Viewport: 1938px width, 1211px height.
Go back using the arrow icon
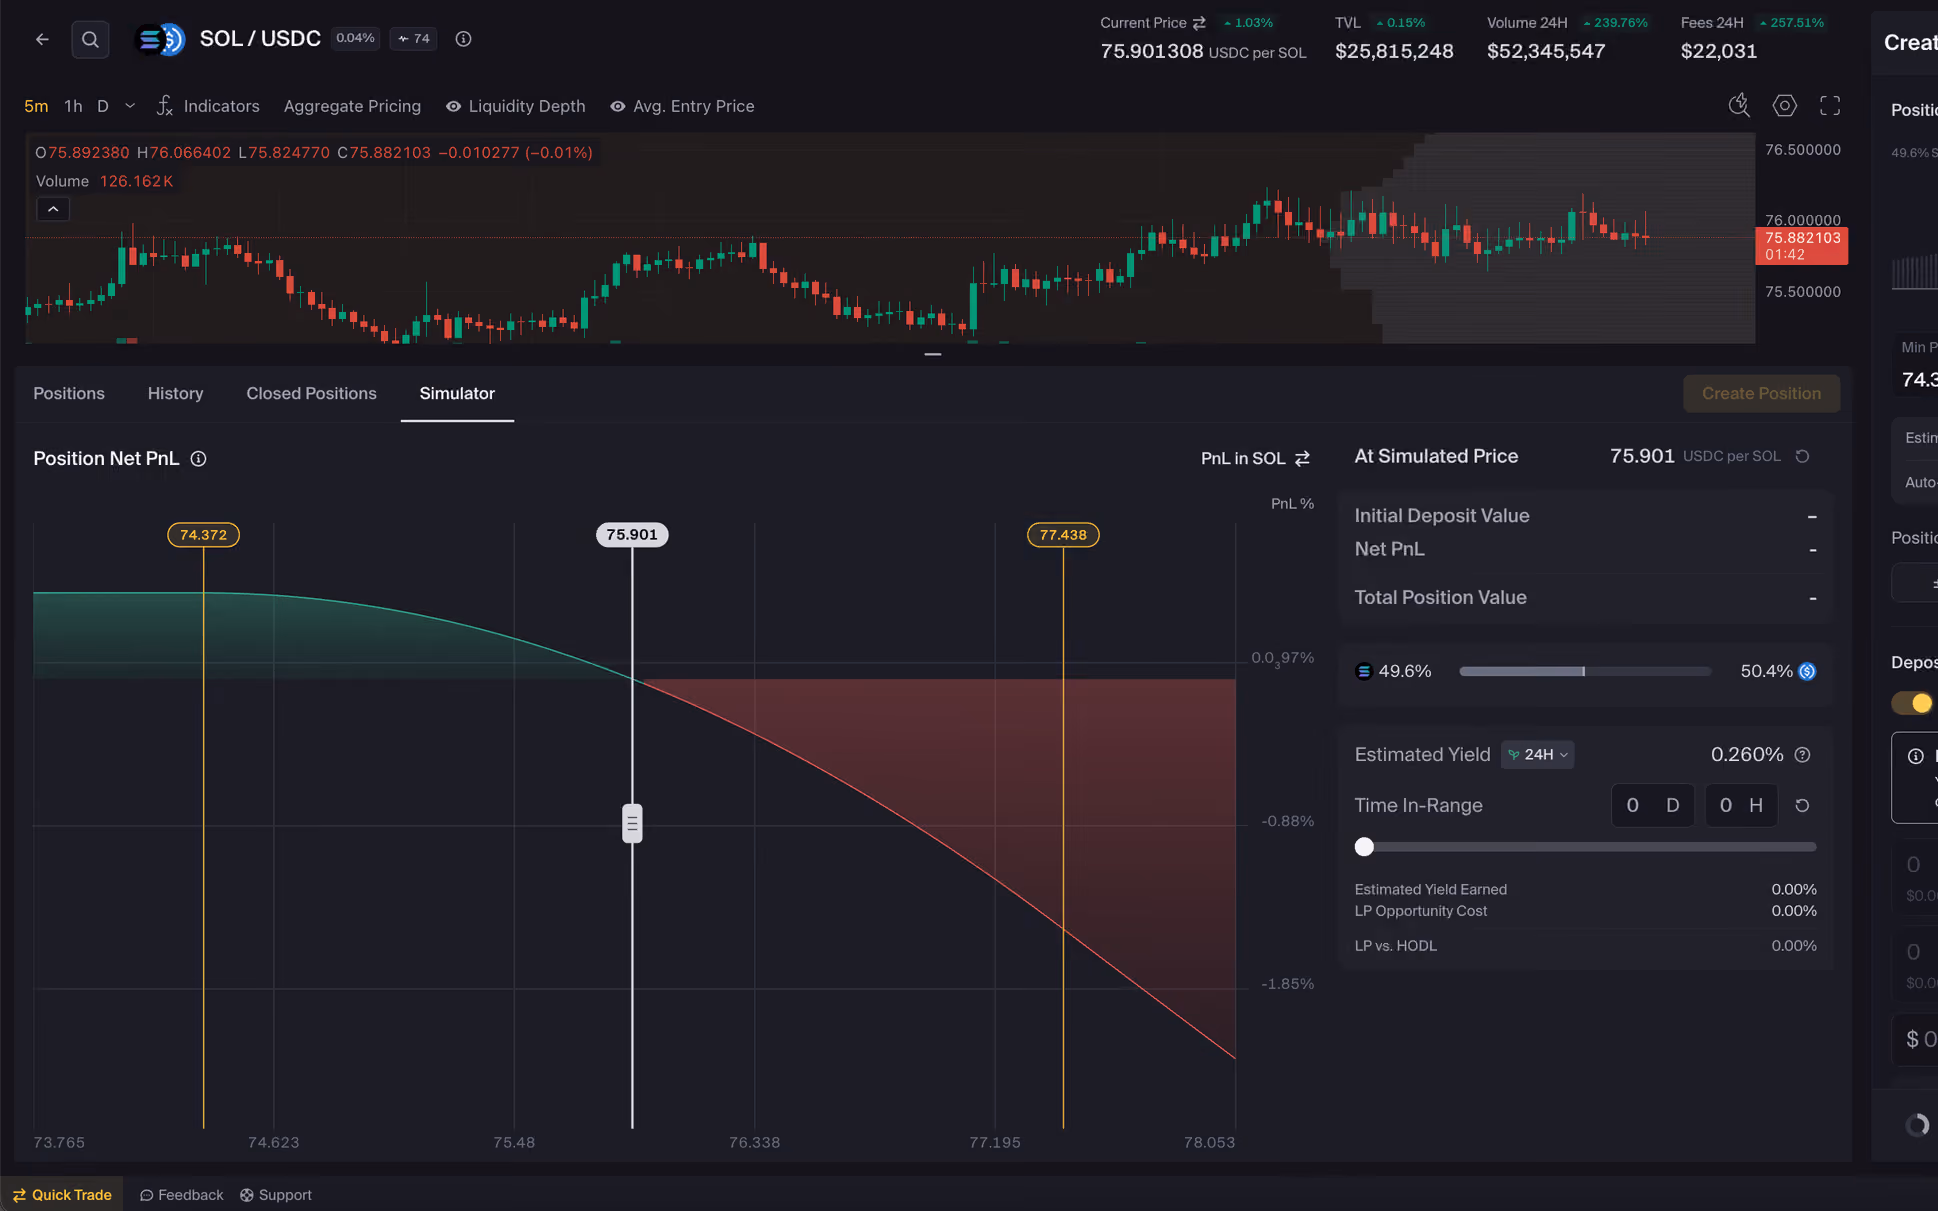tap(42, 39)
